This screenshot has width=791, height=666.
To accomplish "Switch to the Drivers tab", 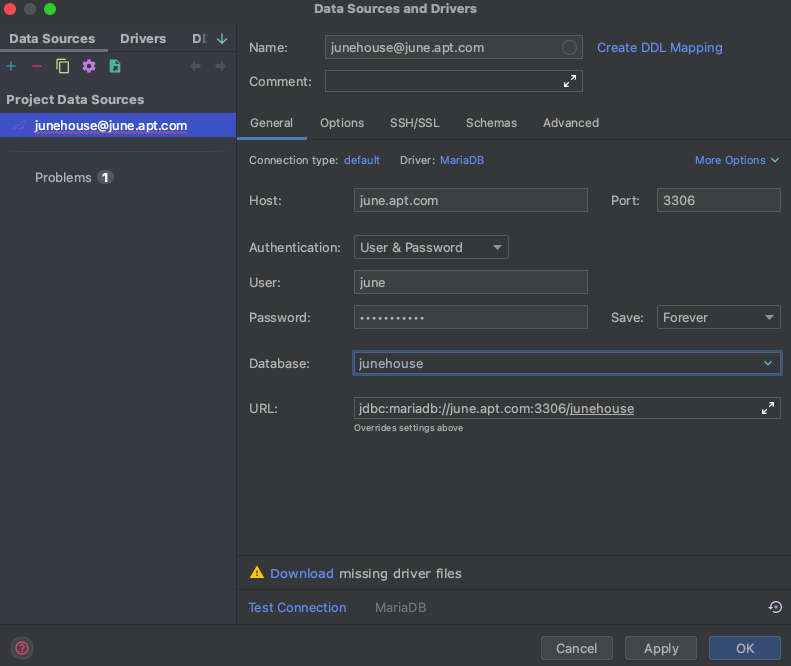I will tap(143, 39).
